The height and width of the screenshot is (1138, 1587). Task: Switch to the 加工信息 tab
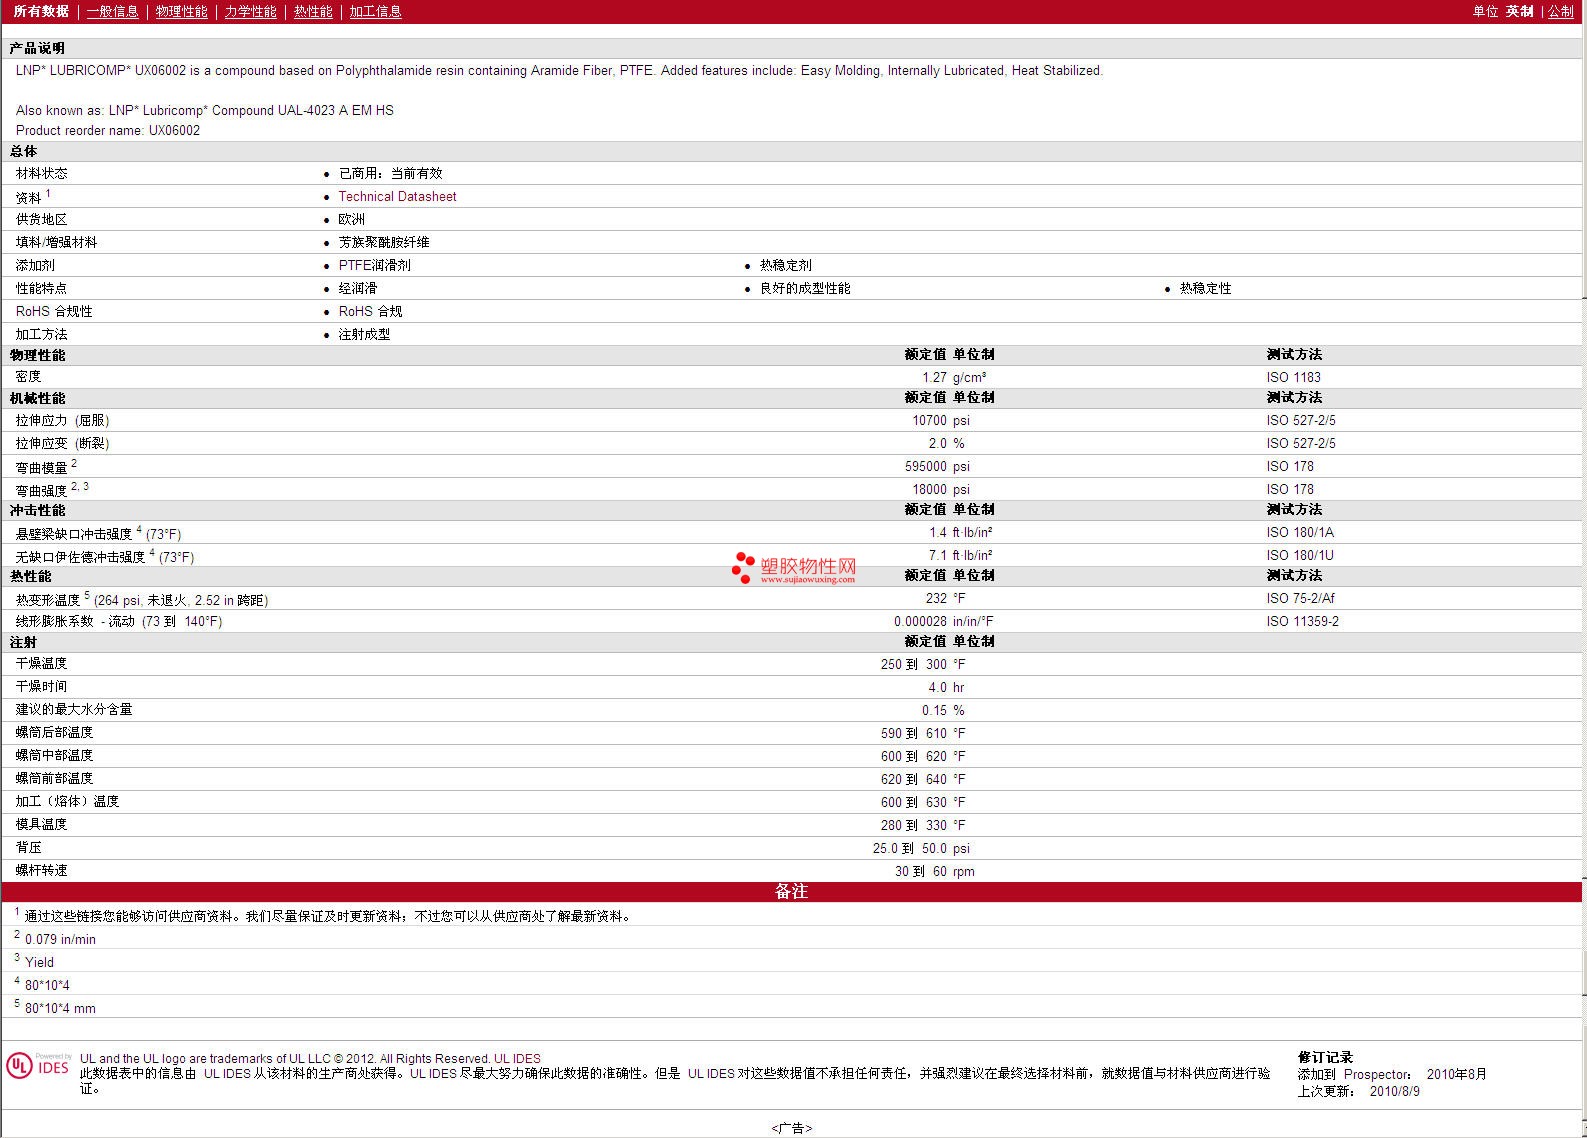[x=375, y=11]
